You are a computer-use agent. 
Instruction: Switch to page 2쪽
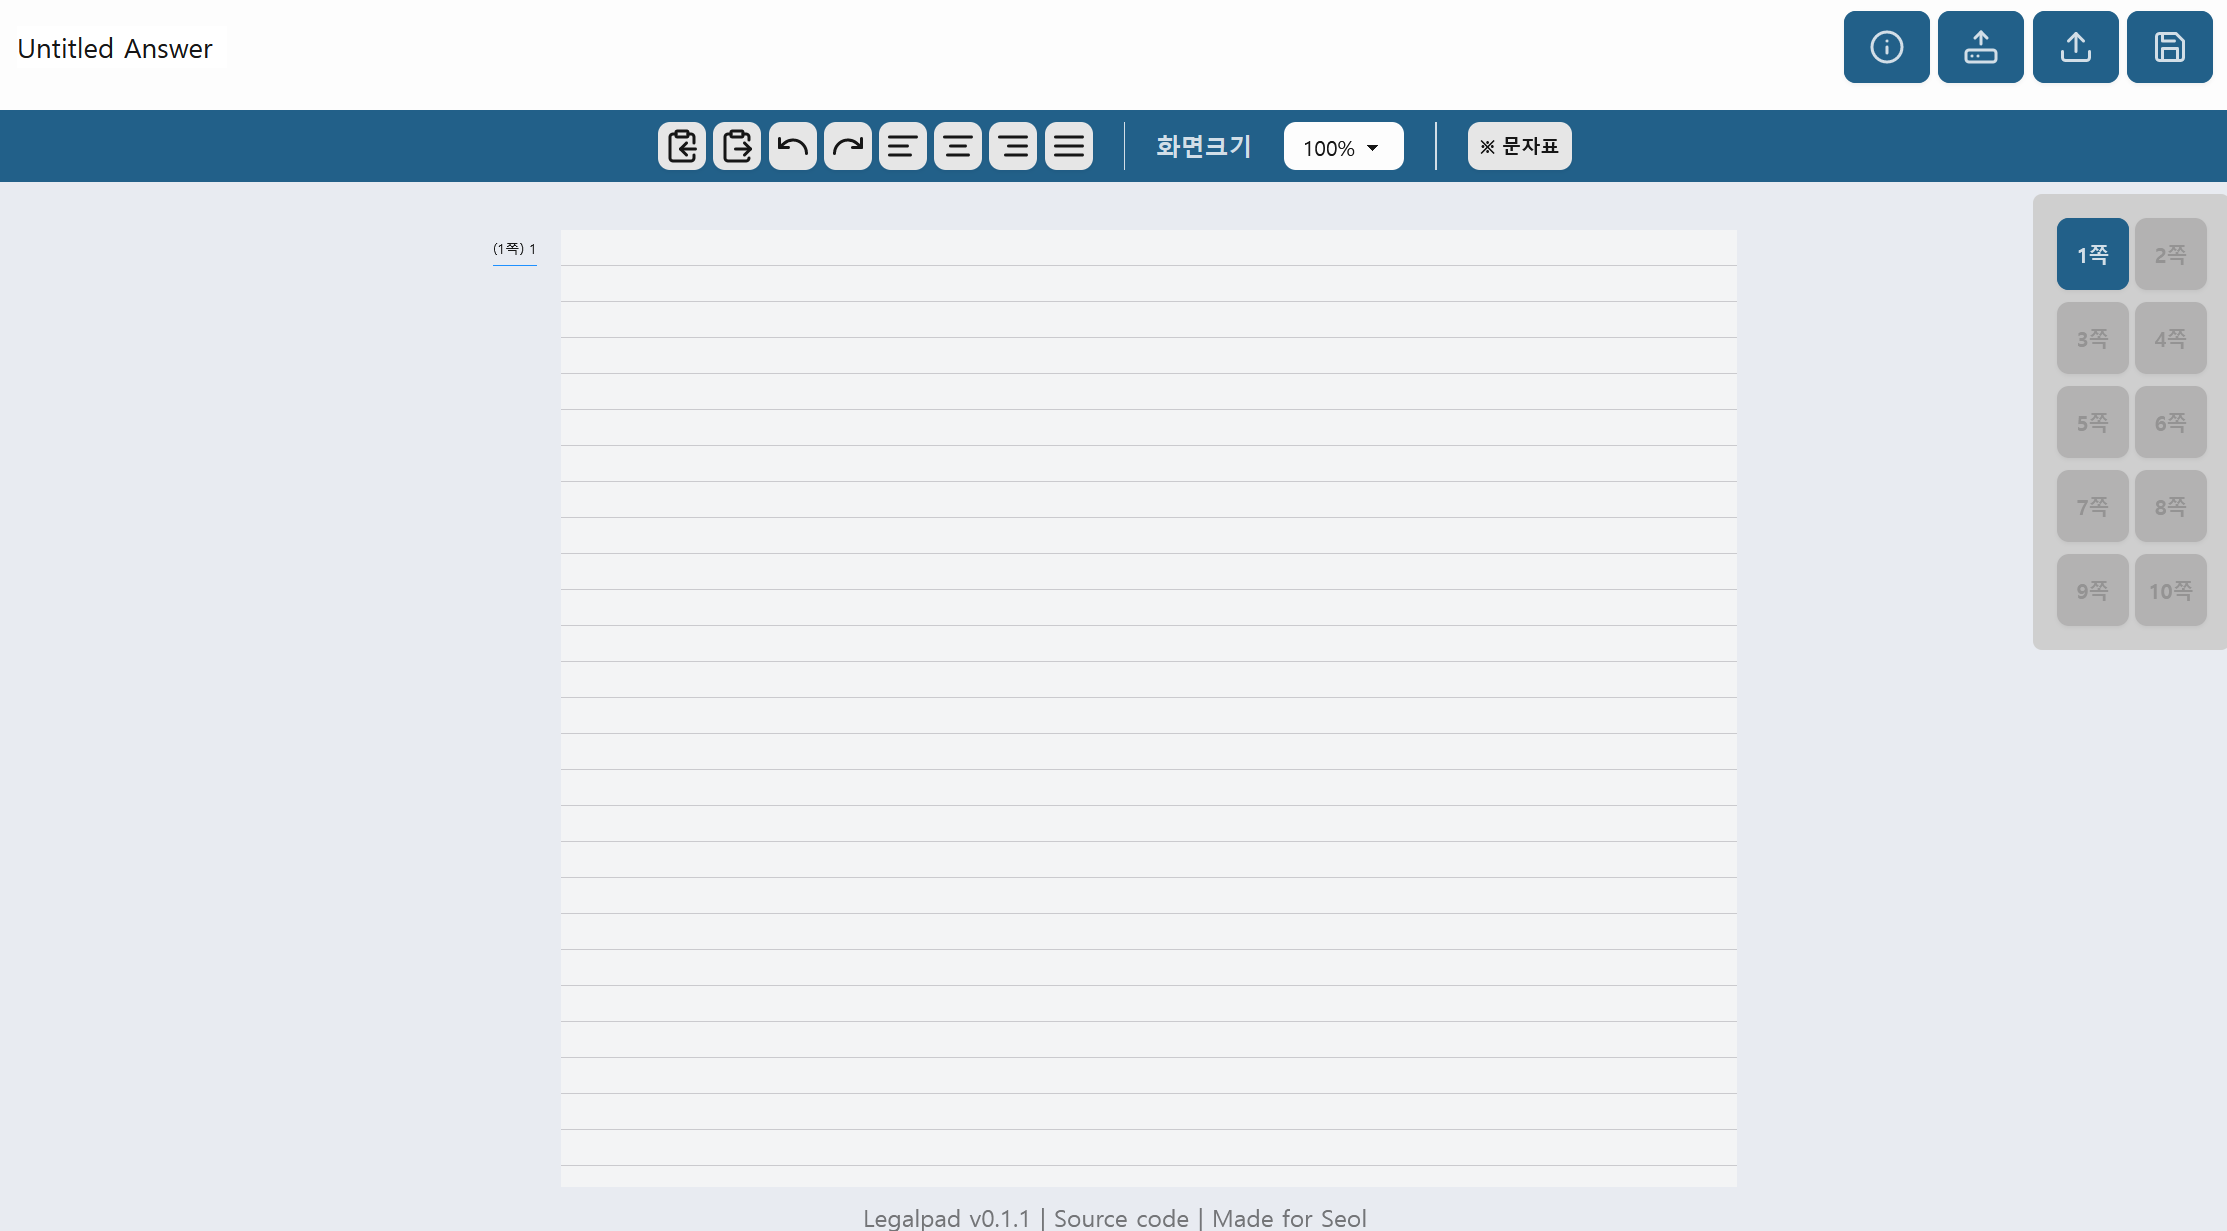2170,254
